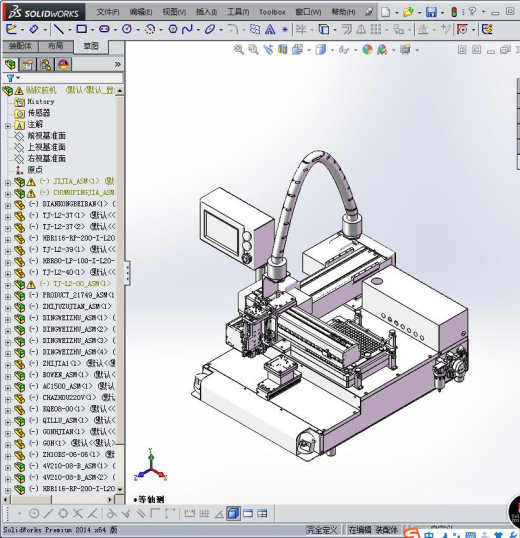Toggle the shaded display mode button in bottom bar
Screen dimensions: 520x538
pyautogui.click(x=233, y=513)
